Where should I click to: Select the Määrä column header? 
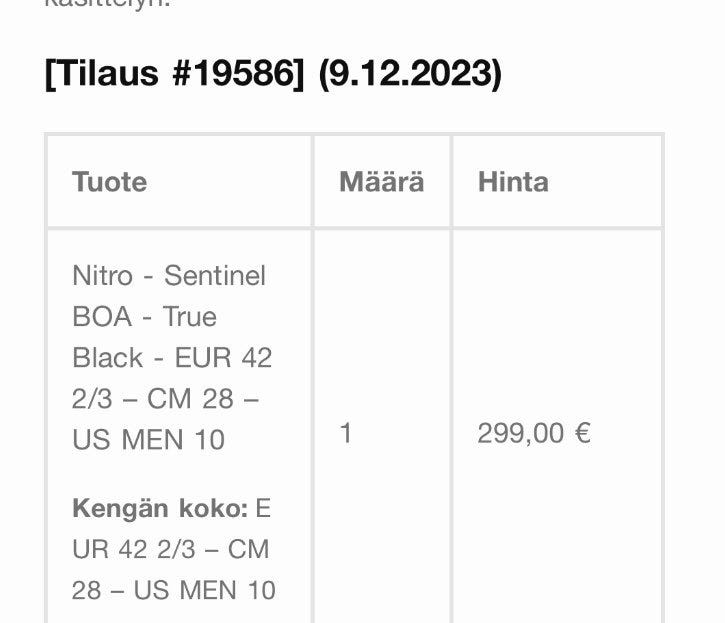tap(381, 182)
